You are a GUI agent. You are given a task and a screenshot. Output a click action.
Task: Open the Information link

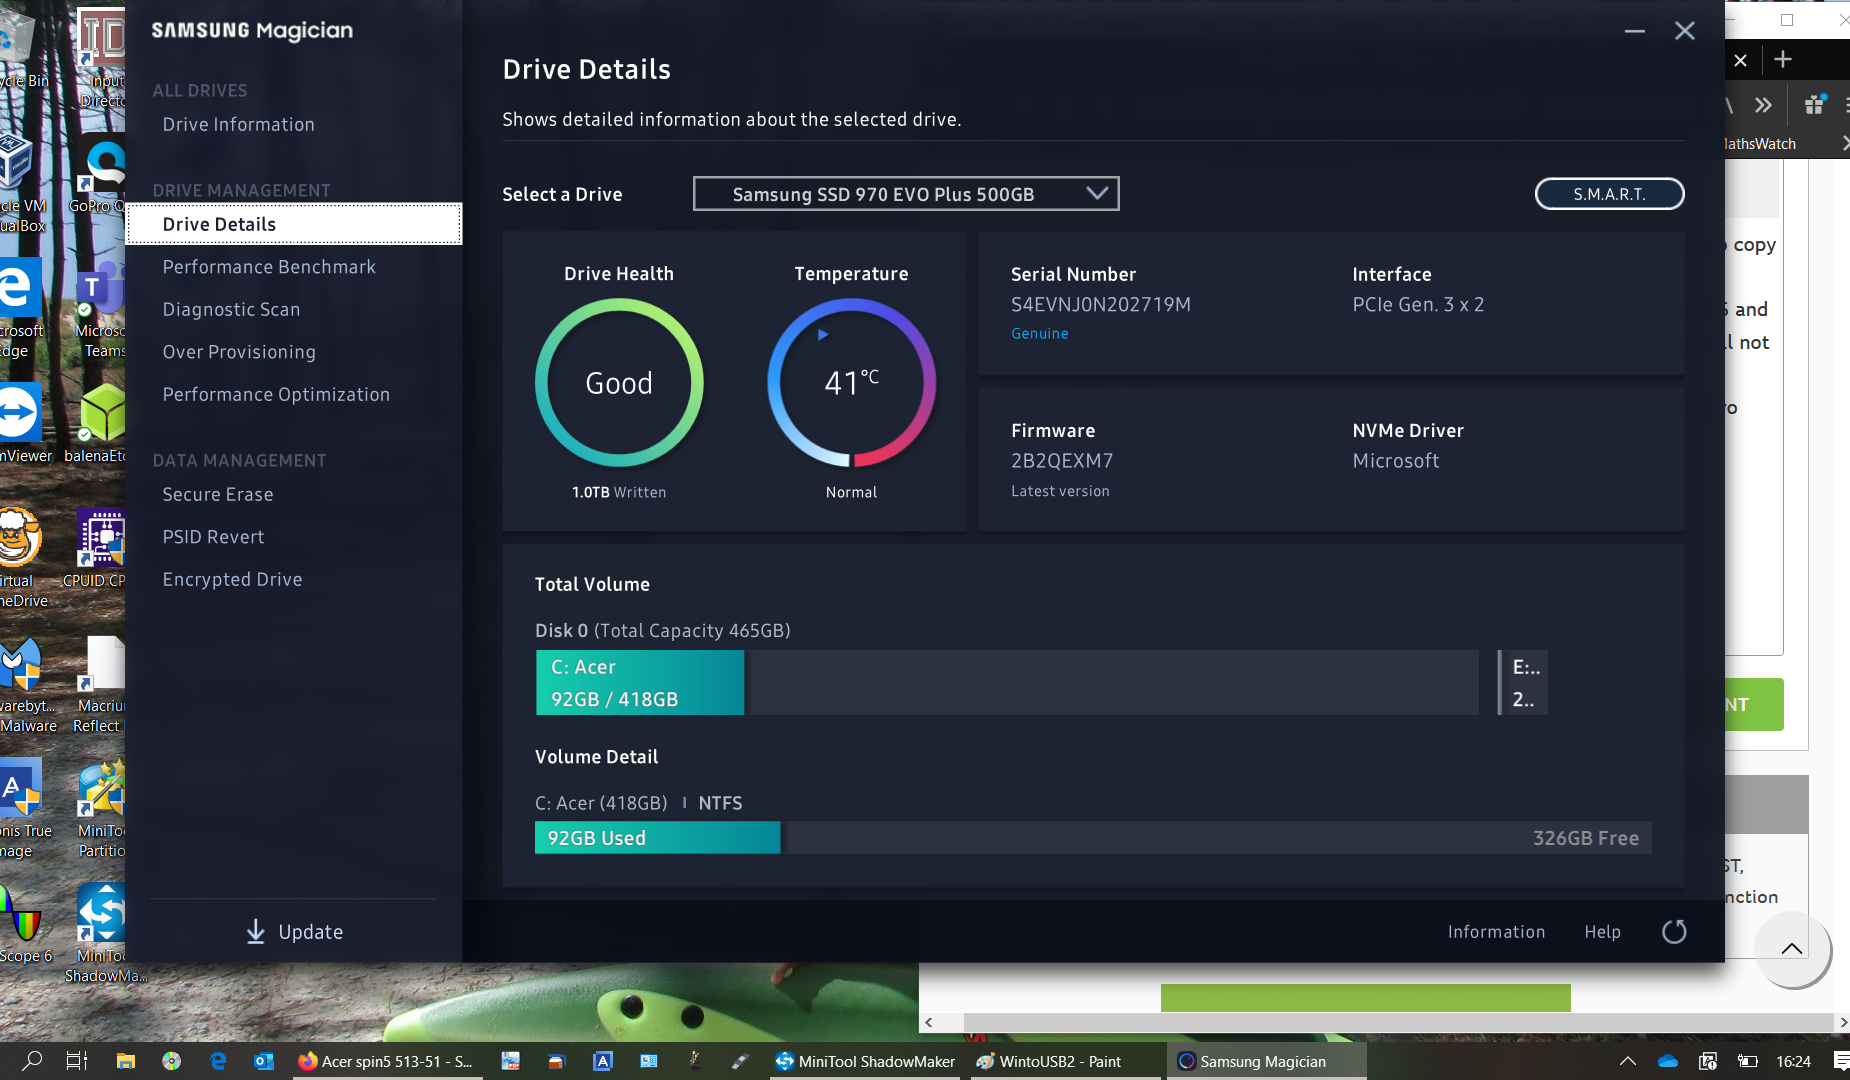click(1496, 931)
